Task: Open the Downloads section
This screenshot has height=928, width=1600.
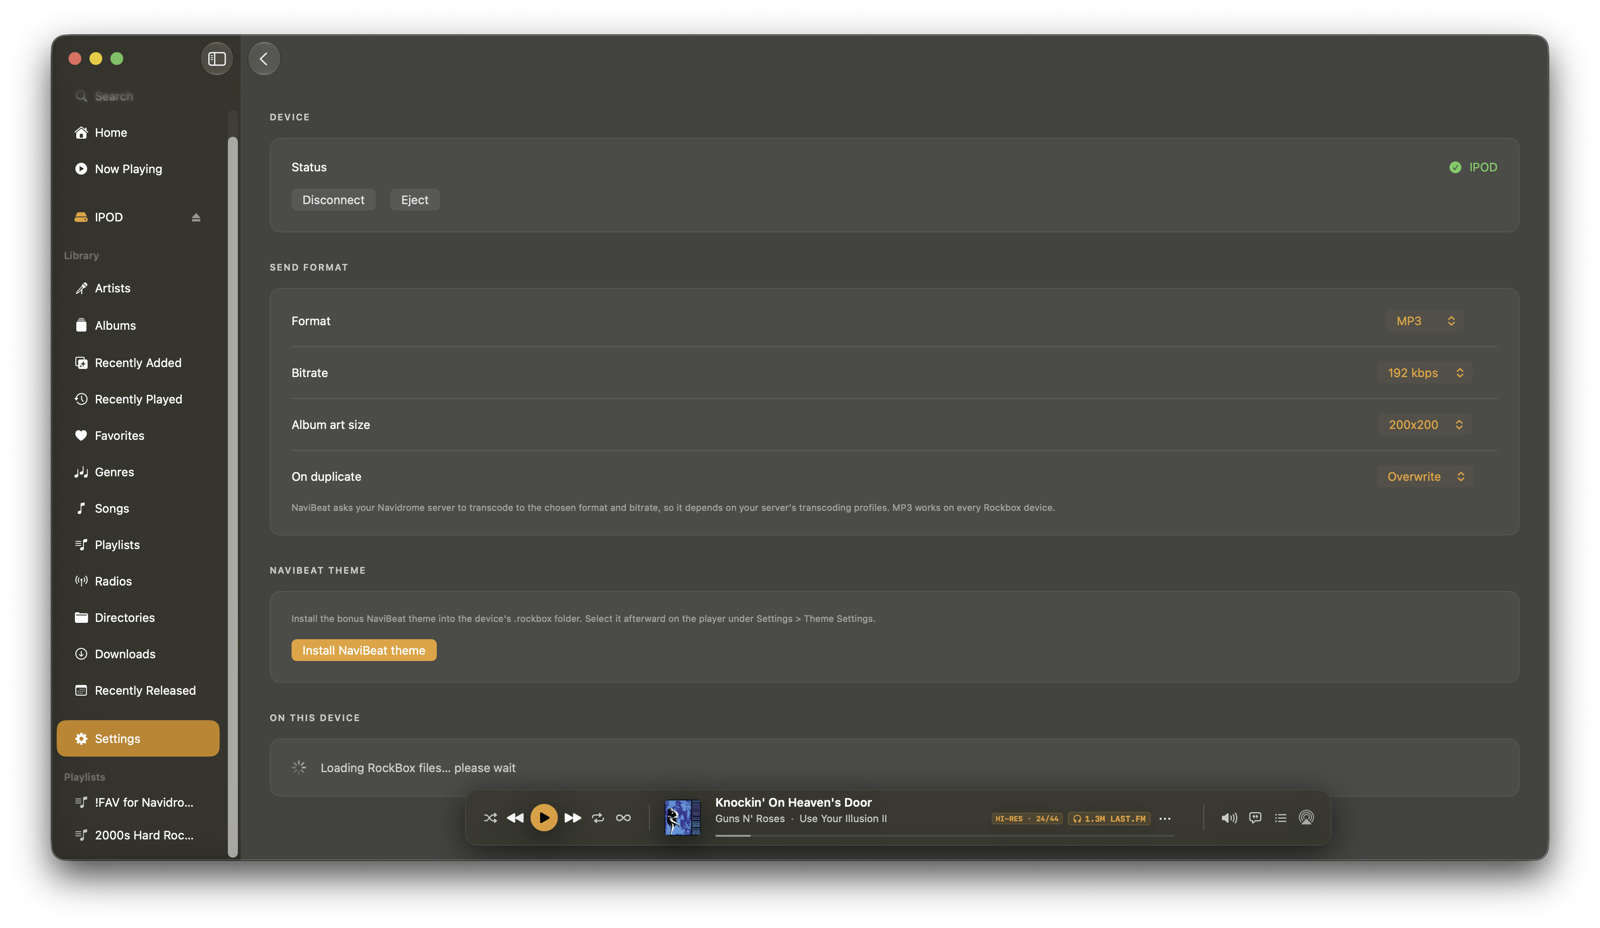Action: (138, 654)
